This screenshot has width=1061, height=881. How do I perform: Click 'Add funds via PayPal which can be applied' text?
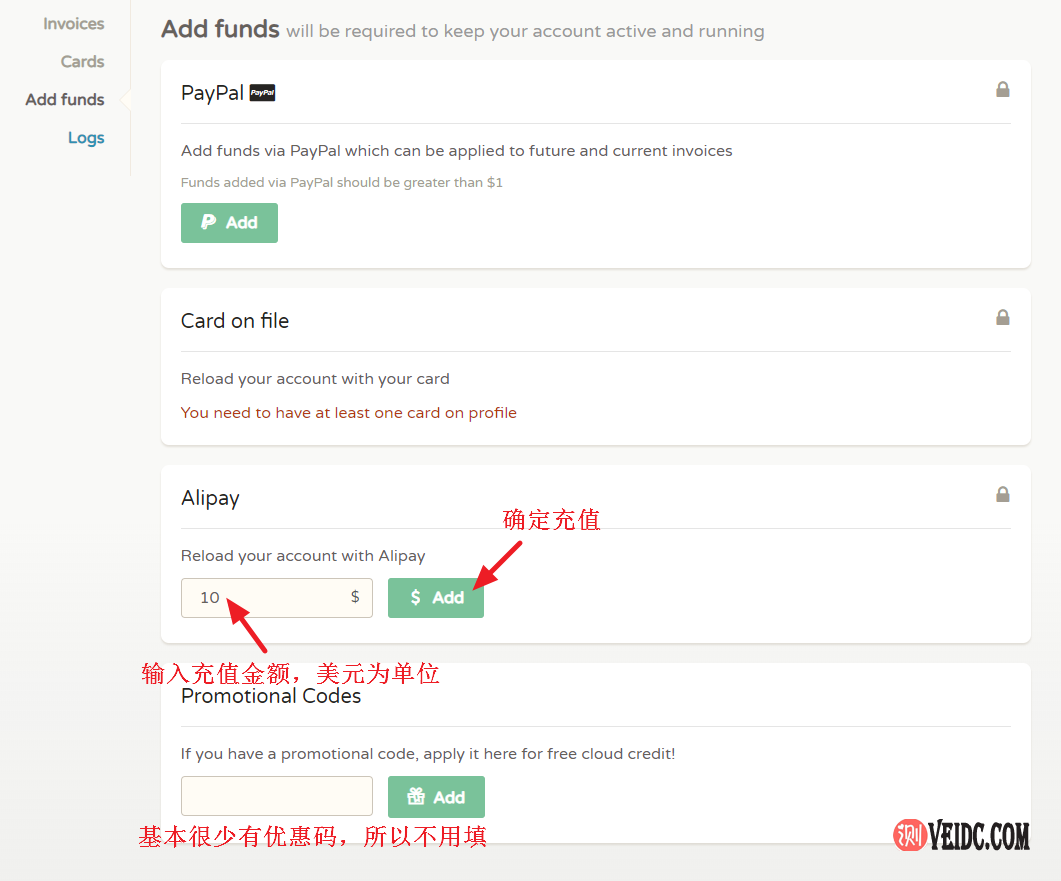(457, 151)
